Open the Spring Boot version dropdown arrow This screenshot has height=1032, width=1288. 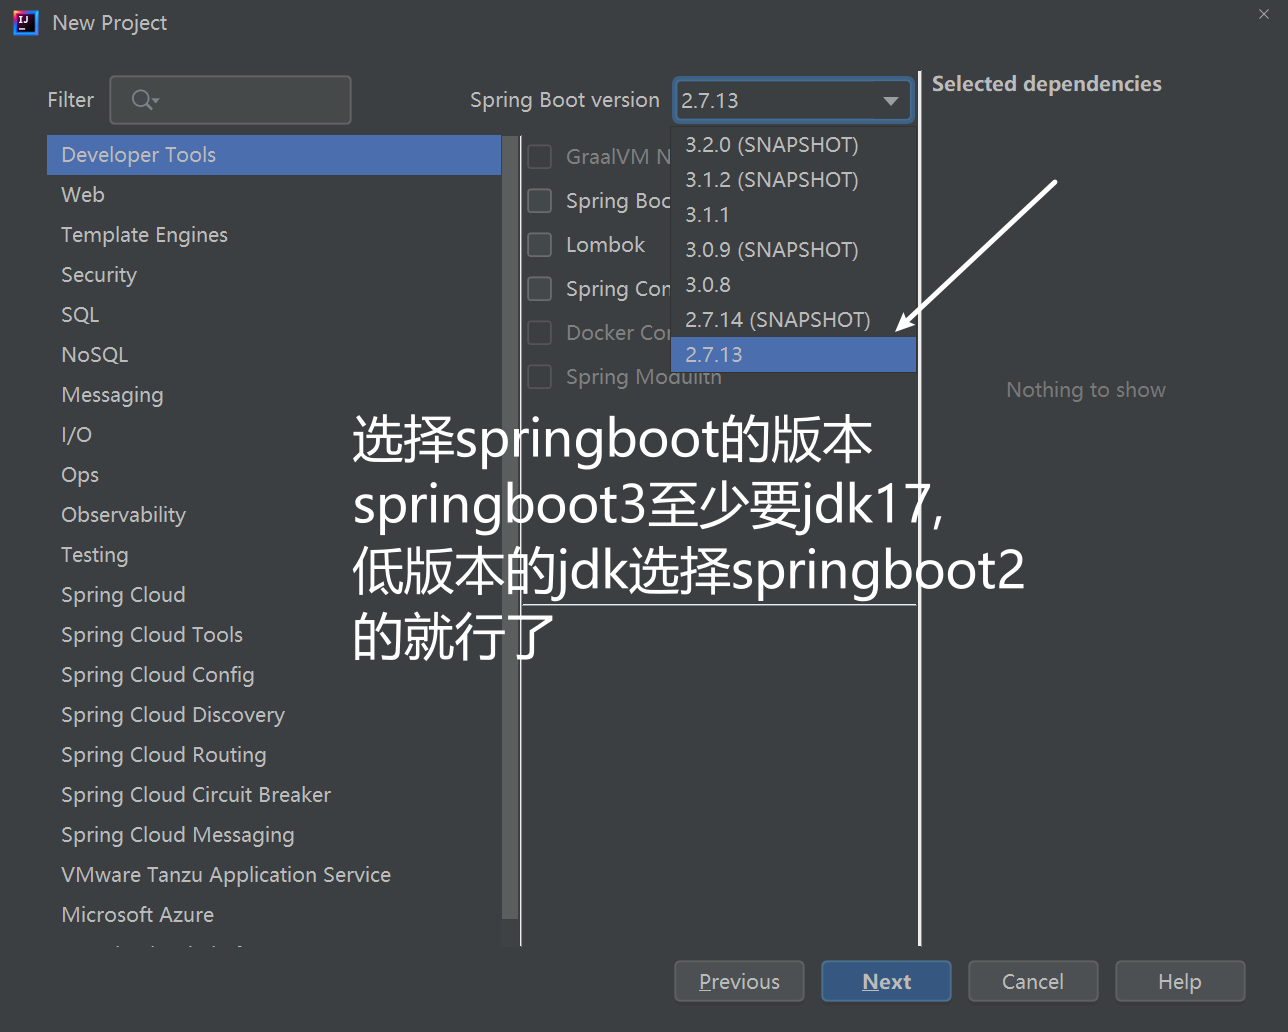pyautogui.click(x=890, y=101)
